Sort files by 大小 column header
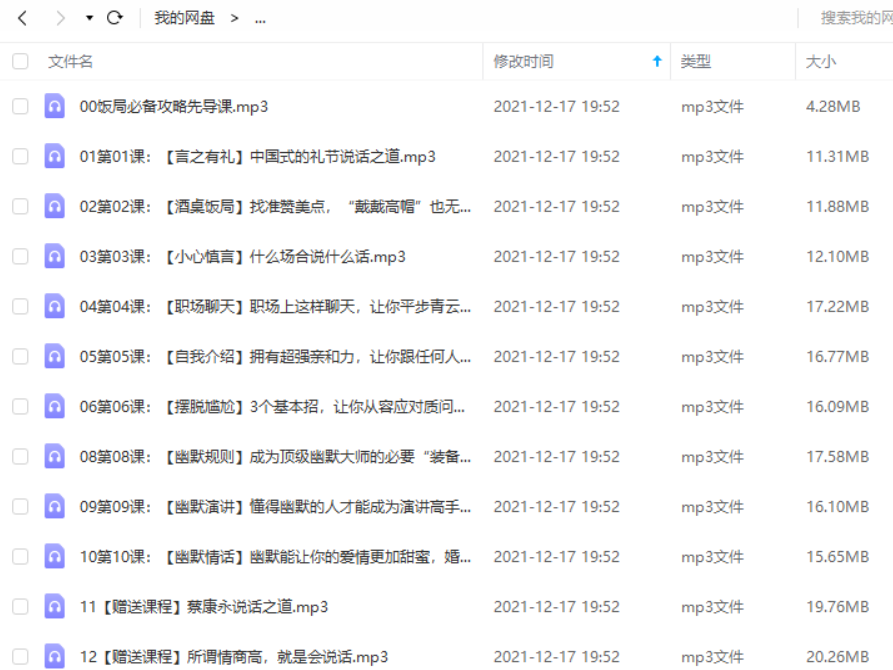The width and height of the screenshot is (893, 670). tap(821, 62)
